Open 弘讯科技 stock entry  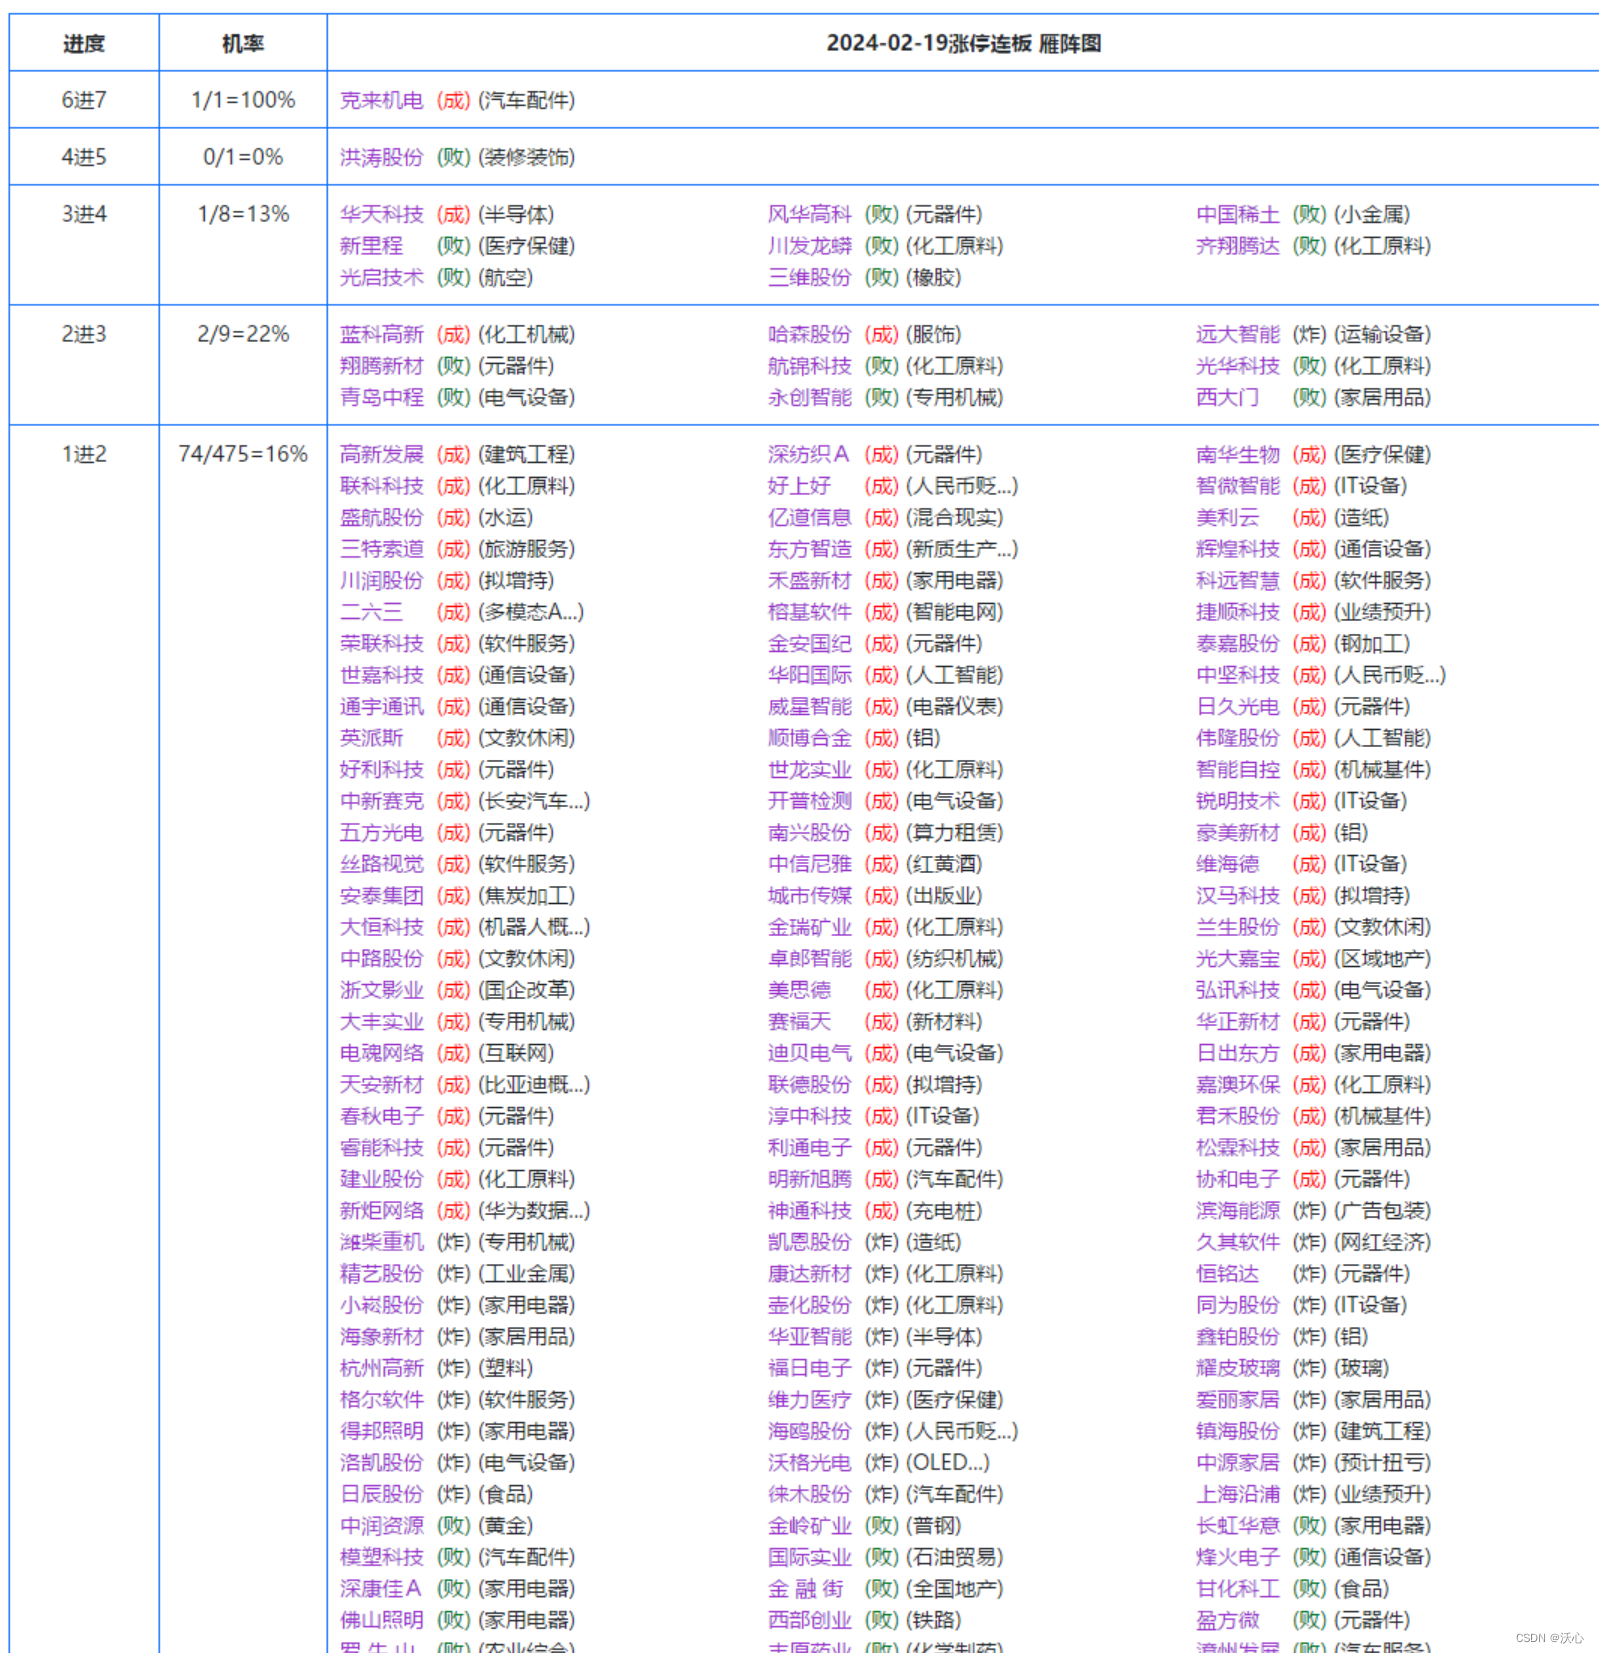tap(1237, 990)
